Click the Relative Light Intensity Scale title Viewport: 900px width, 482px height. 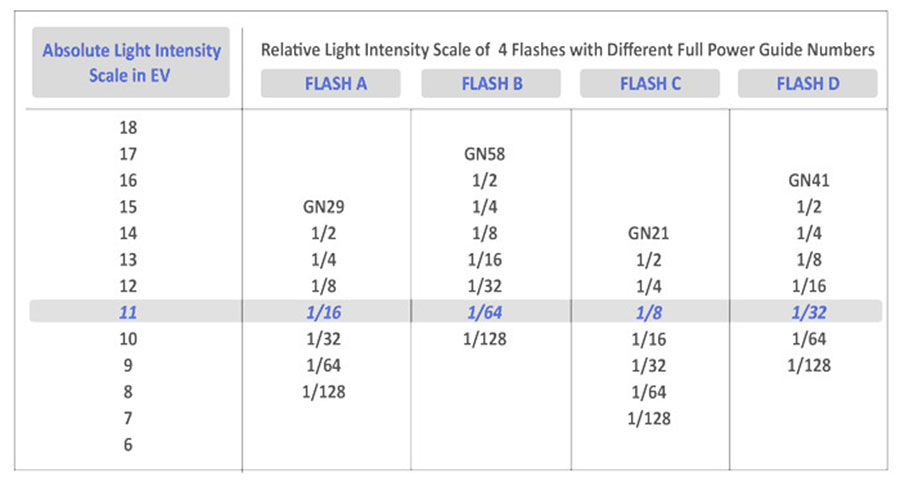click(x=568, y=50)
